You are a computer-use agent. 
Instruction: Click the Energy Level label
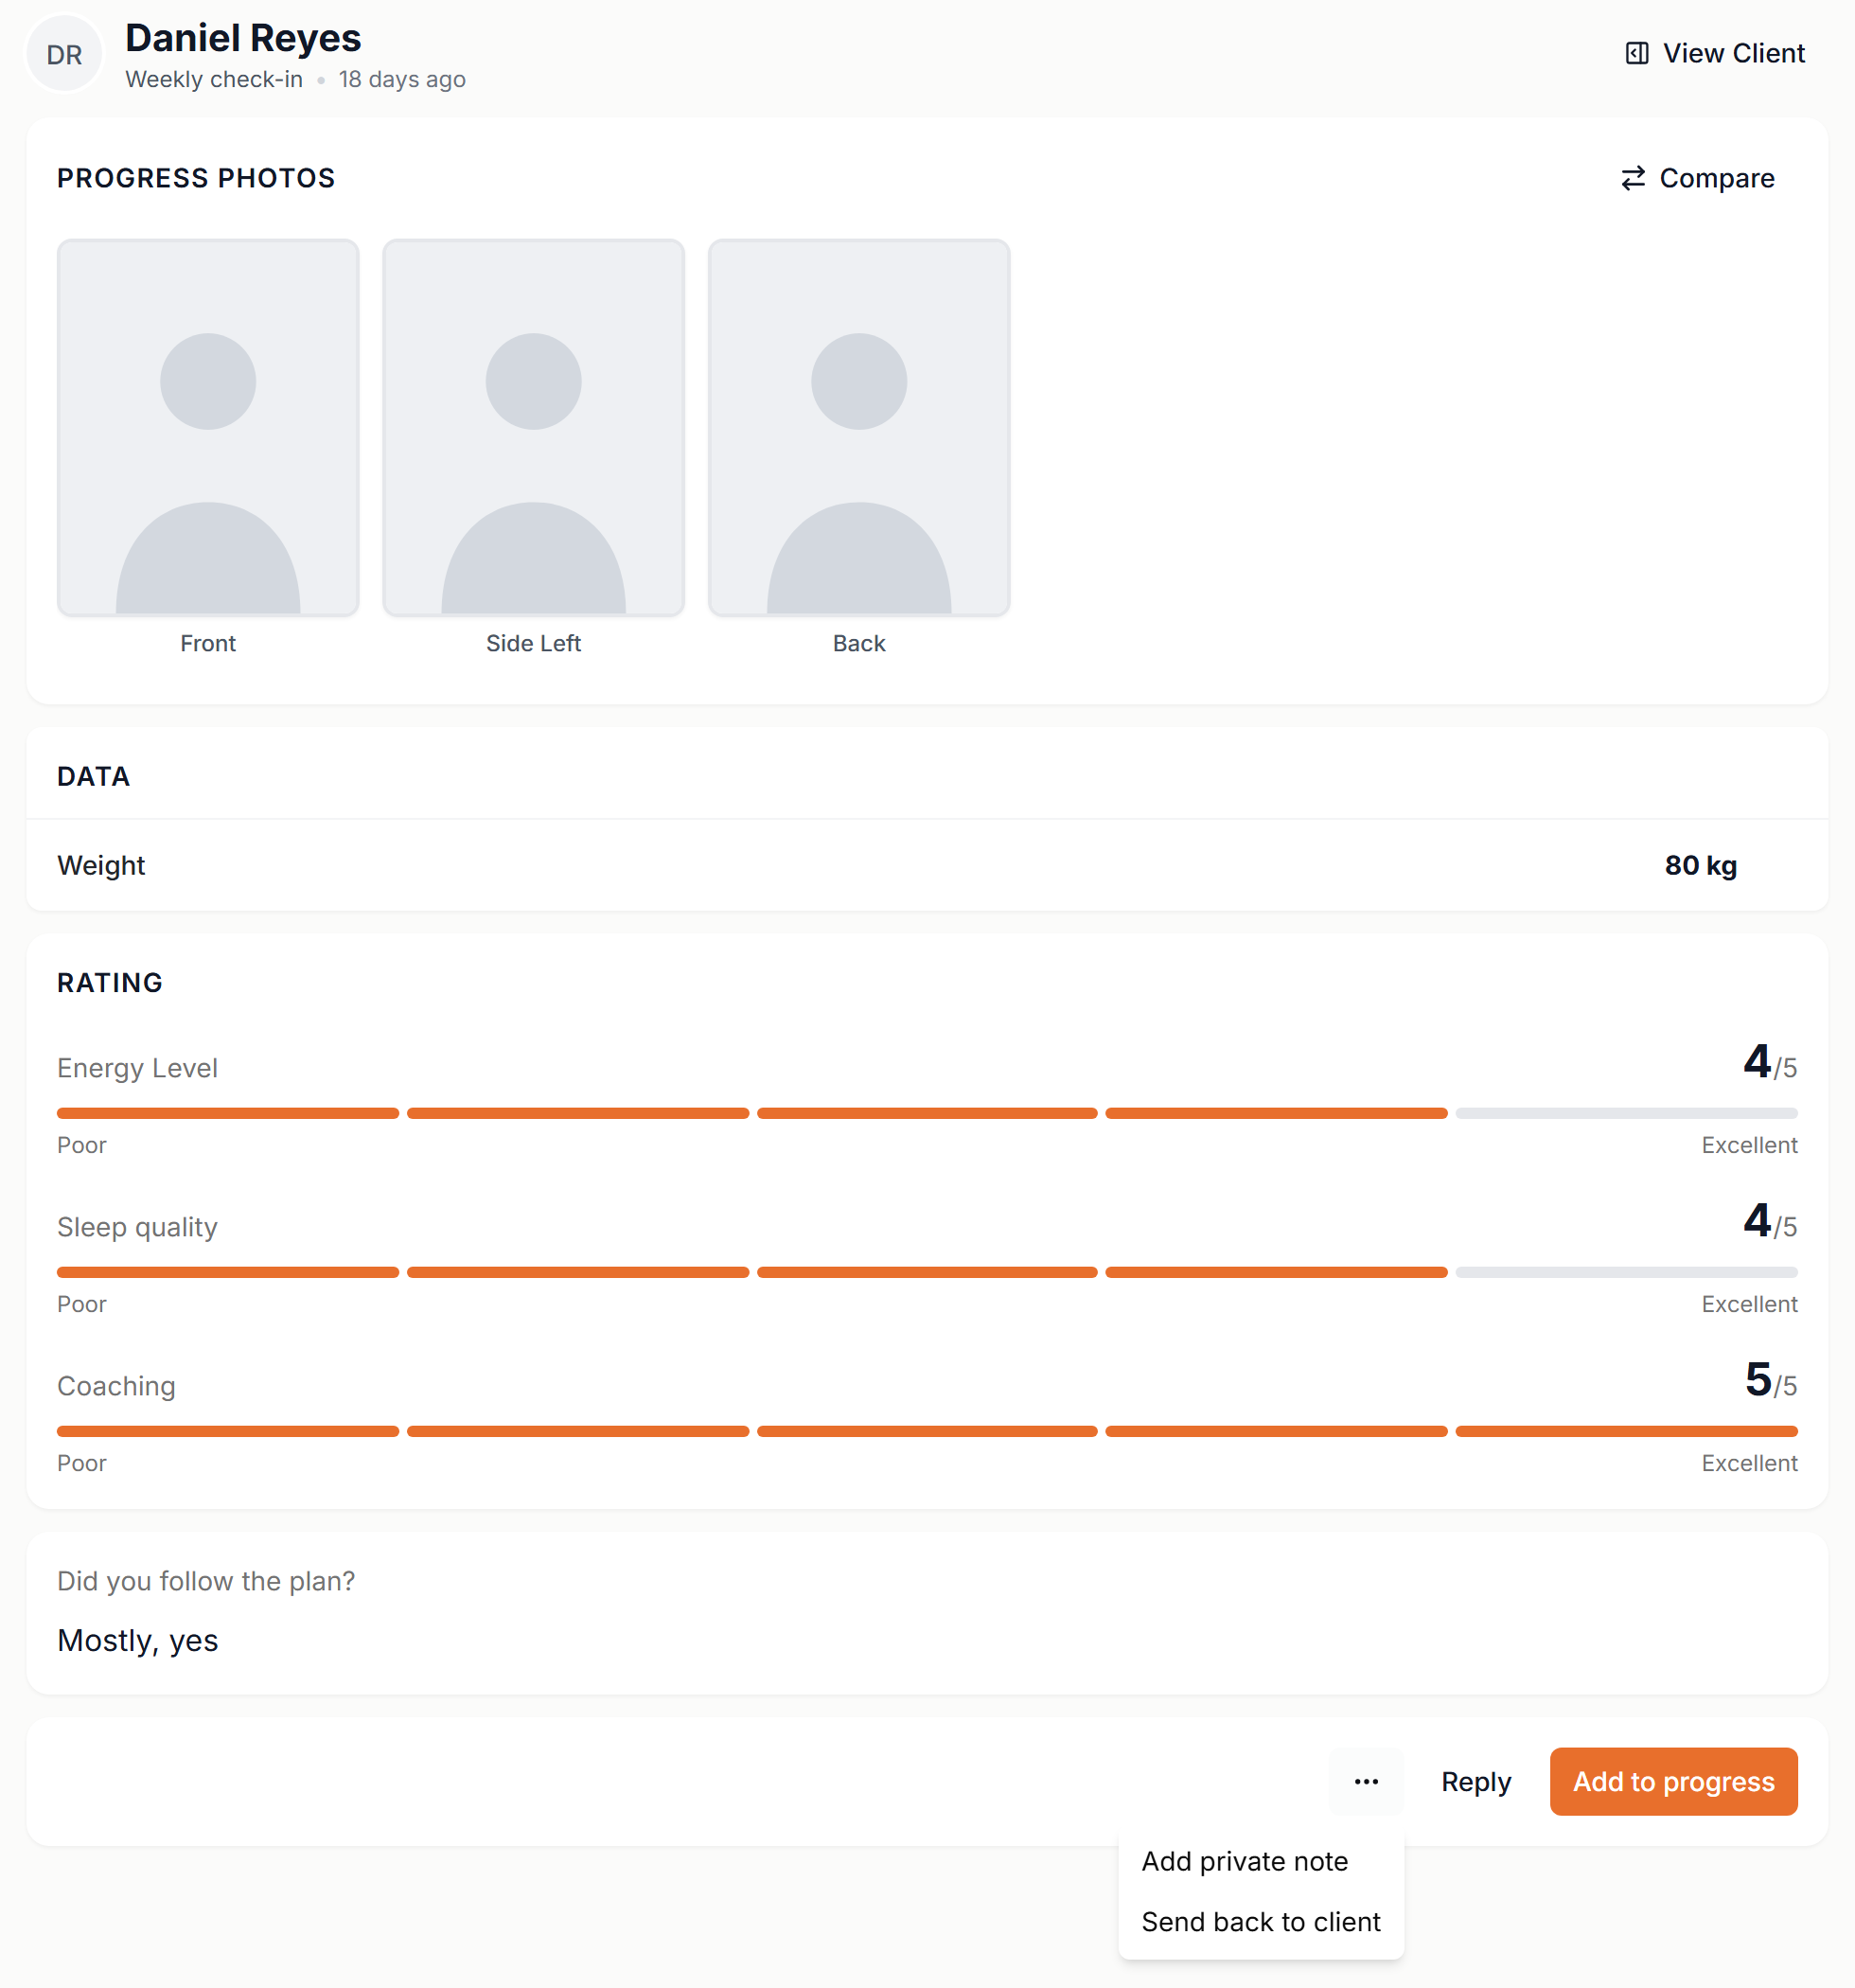(137, 1068)
